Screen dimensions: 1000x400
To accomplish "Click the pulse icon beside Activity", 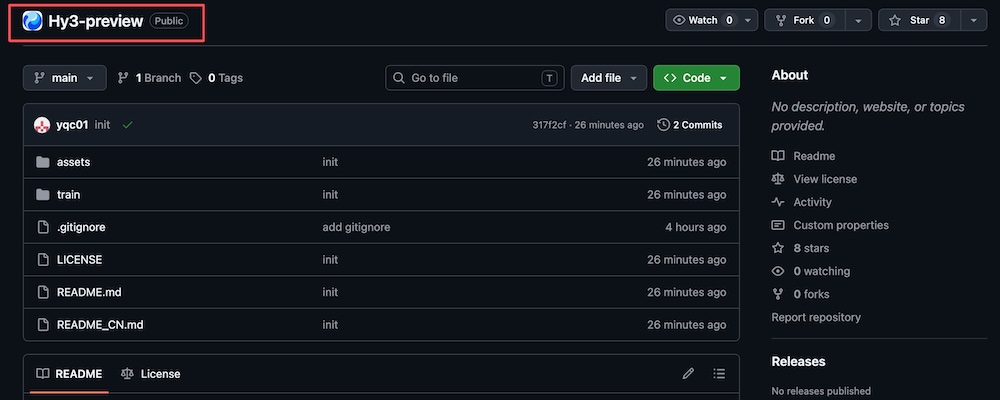I will 778,202.
